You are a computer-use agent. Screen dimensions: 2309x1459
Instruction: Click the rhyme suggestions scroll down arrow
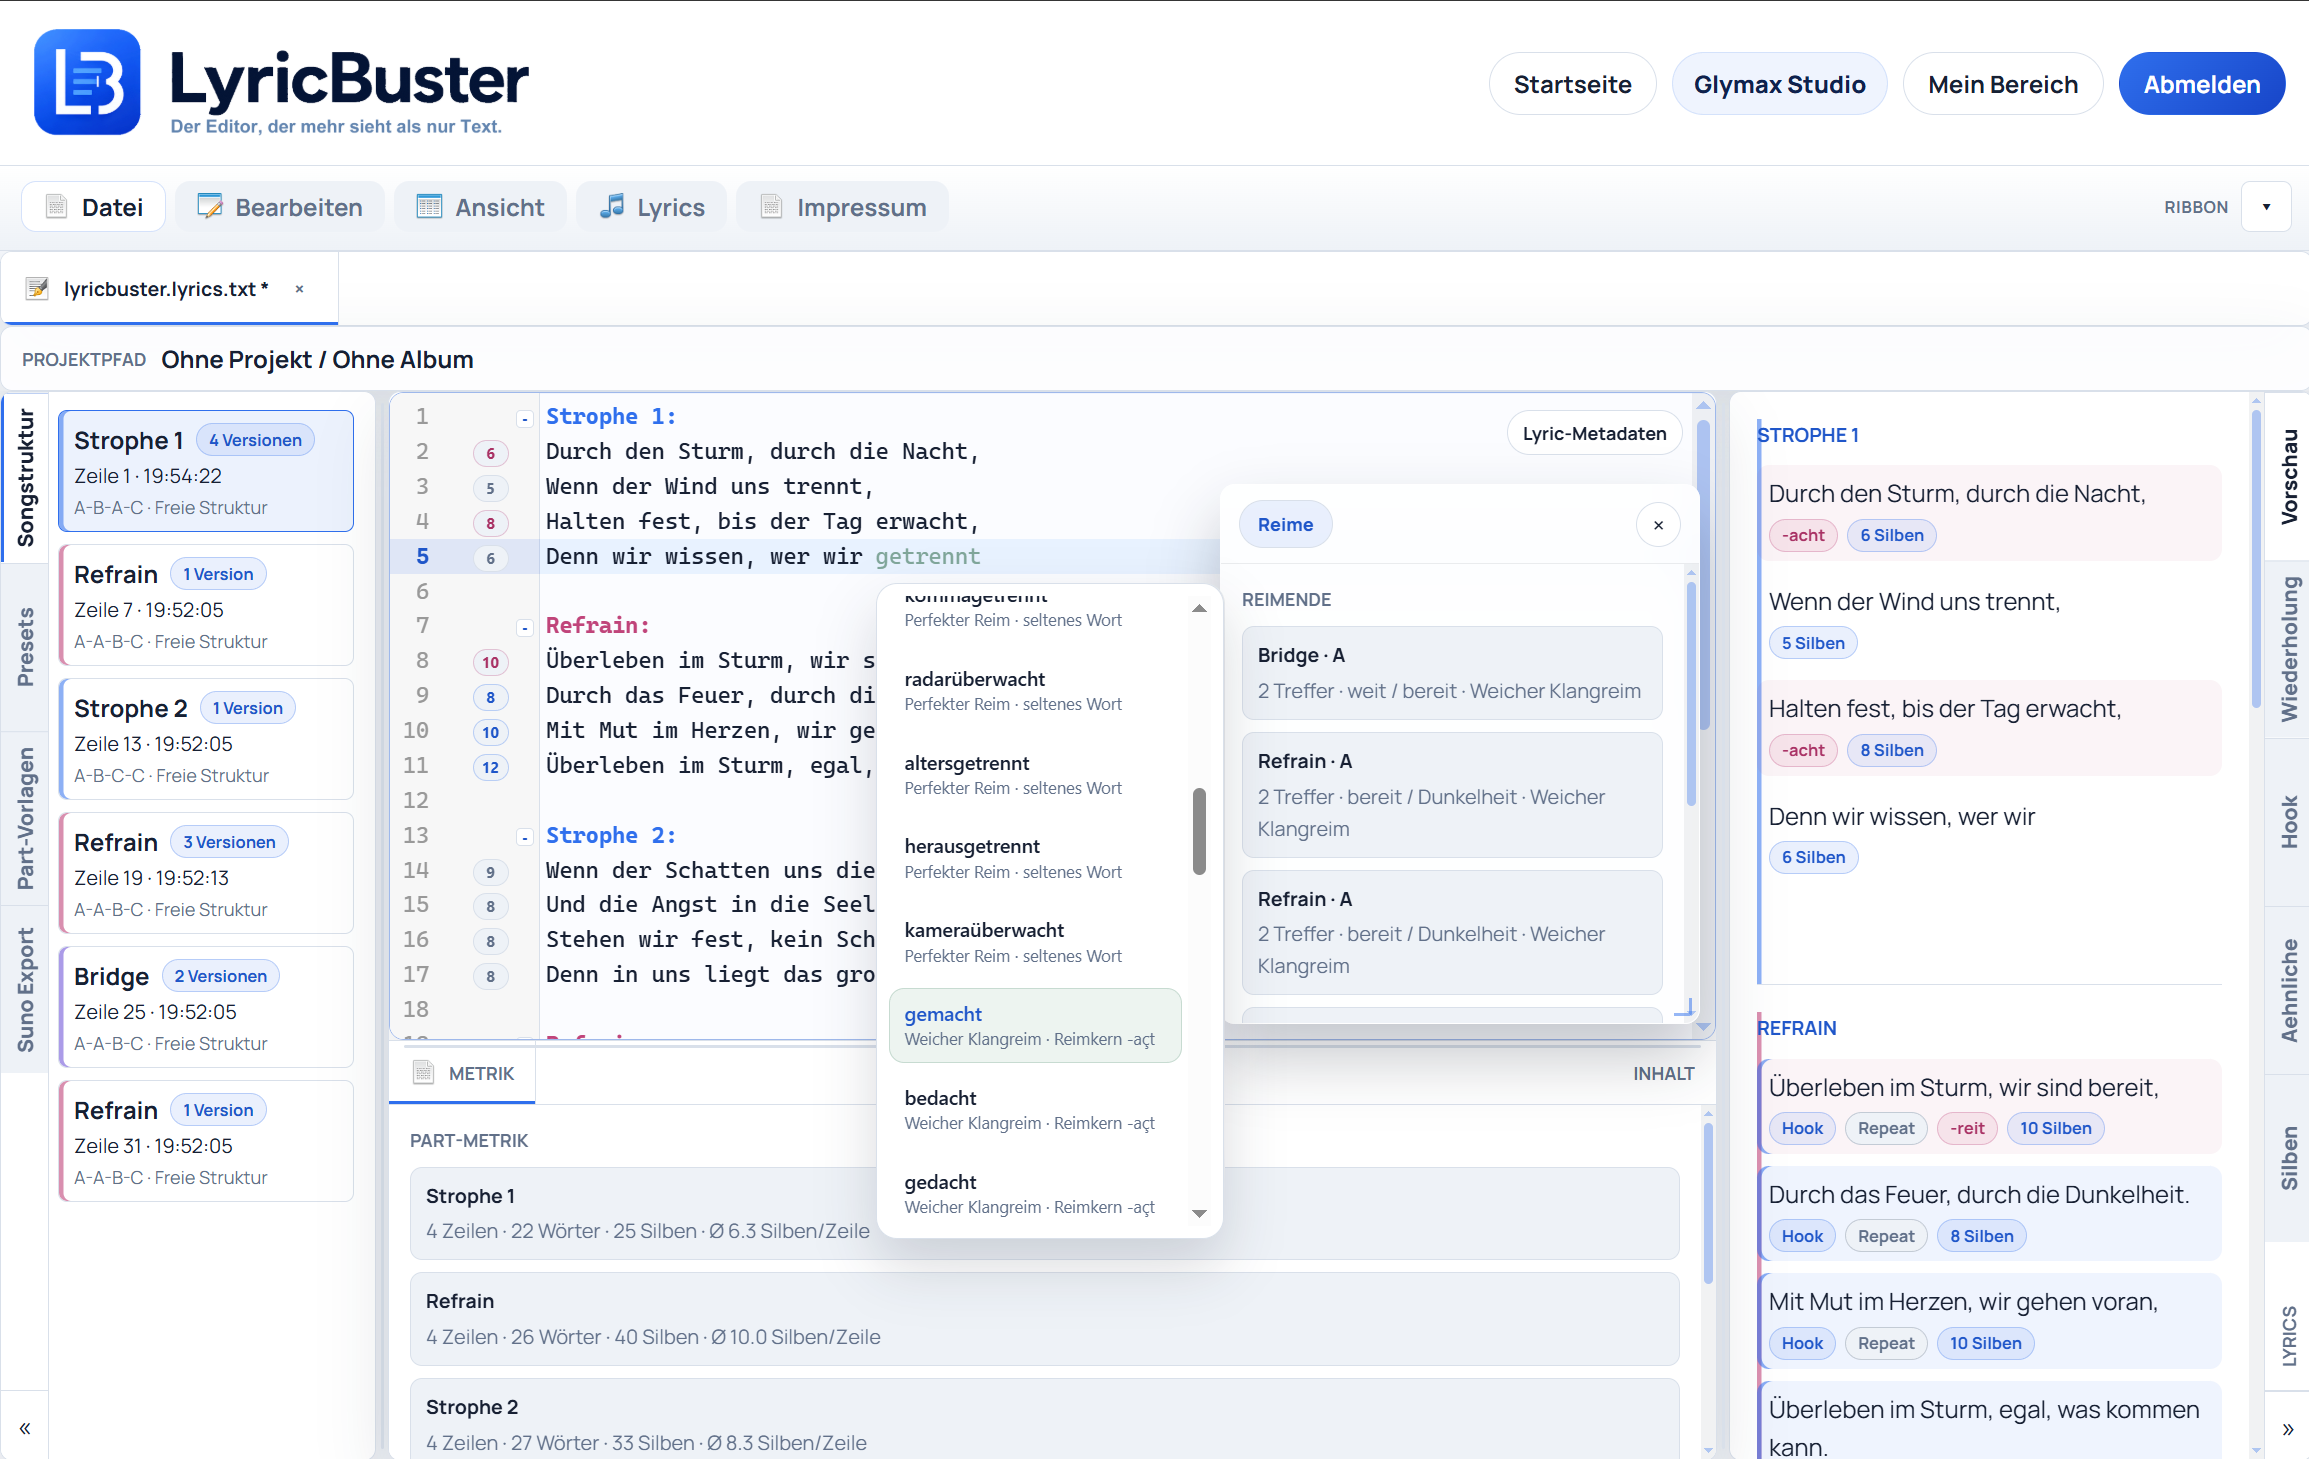tap(1199, 1213)
